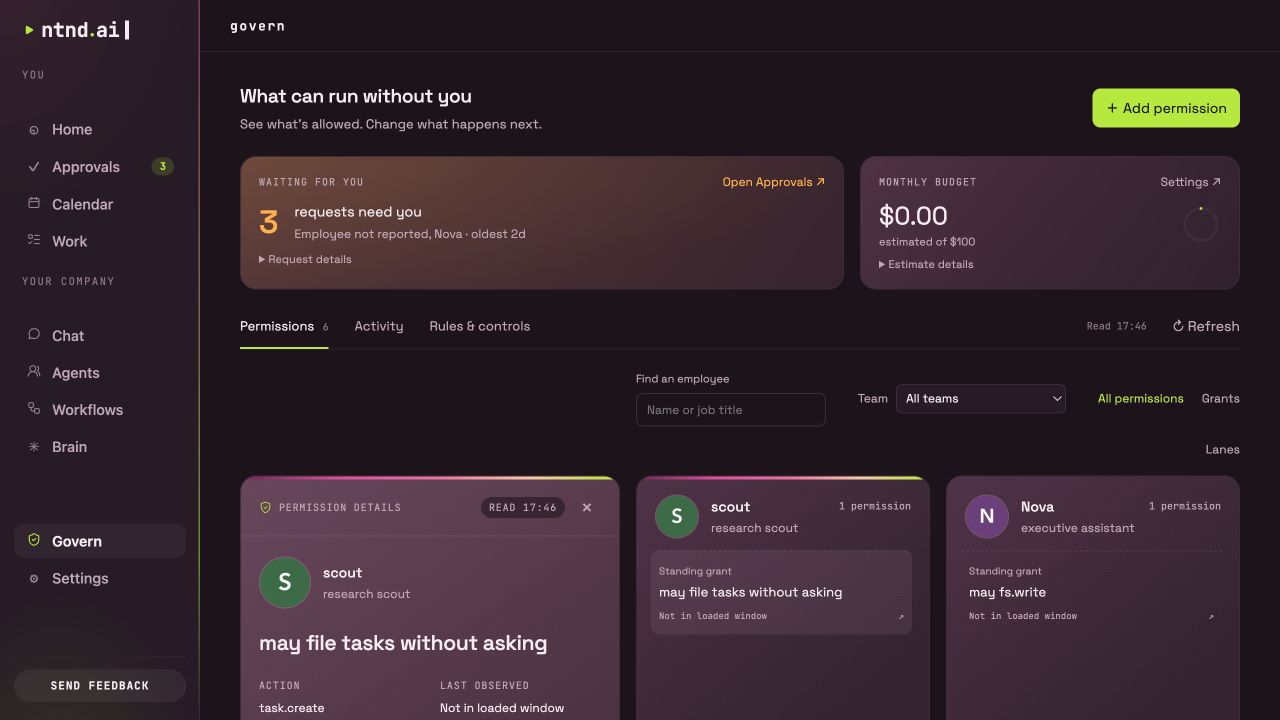Select the Permissions tab
1280x720 pixels.
(284, 327)
